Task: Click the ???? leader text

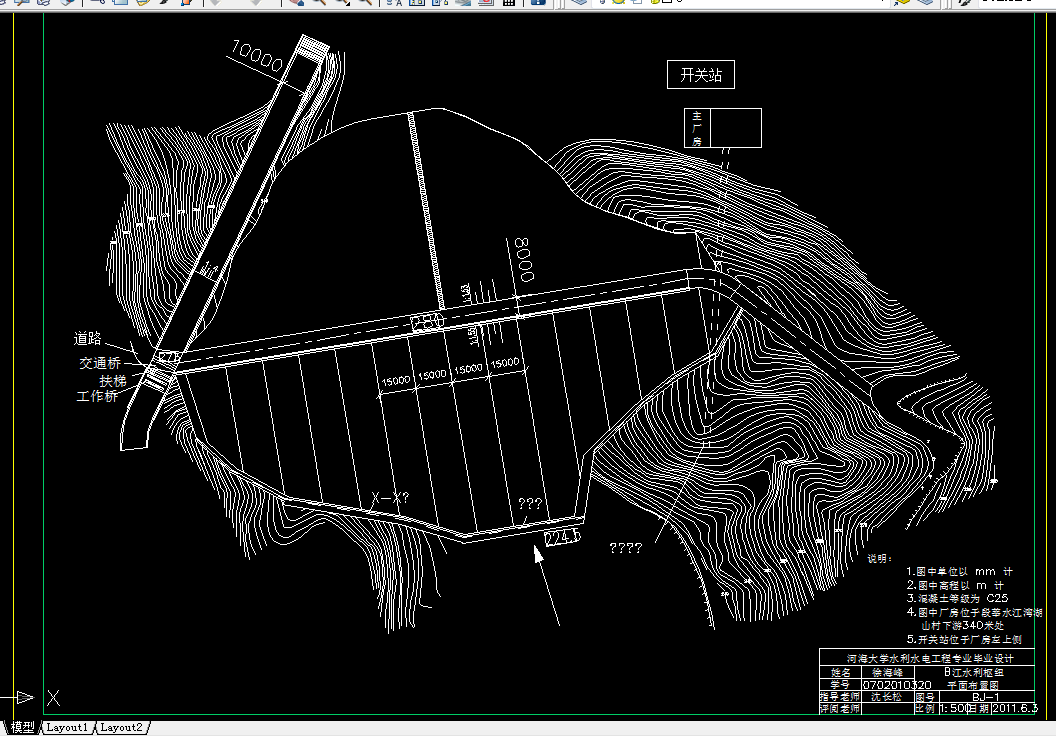Action: [x=626, y=548]
